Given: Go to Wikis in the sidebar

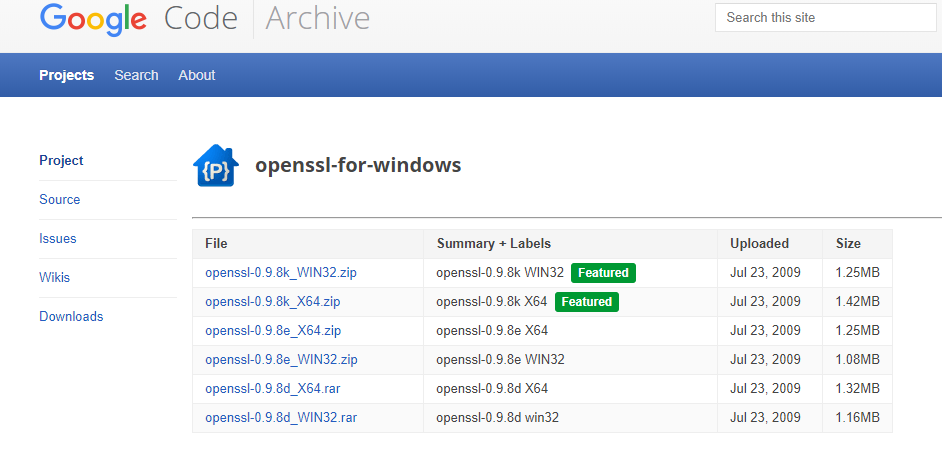Looking at the screenshot, I should pos(55,278).
